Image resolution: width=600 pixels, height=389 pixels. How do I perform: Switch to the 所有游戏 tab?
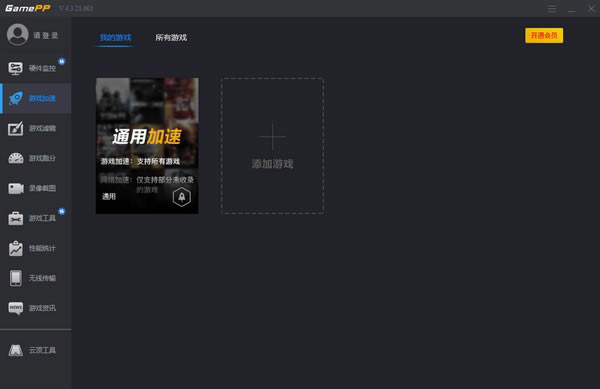(x=171, y=37)
